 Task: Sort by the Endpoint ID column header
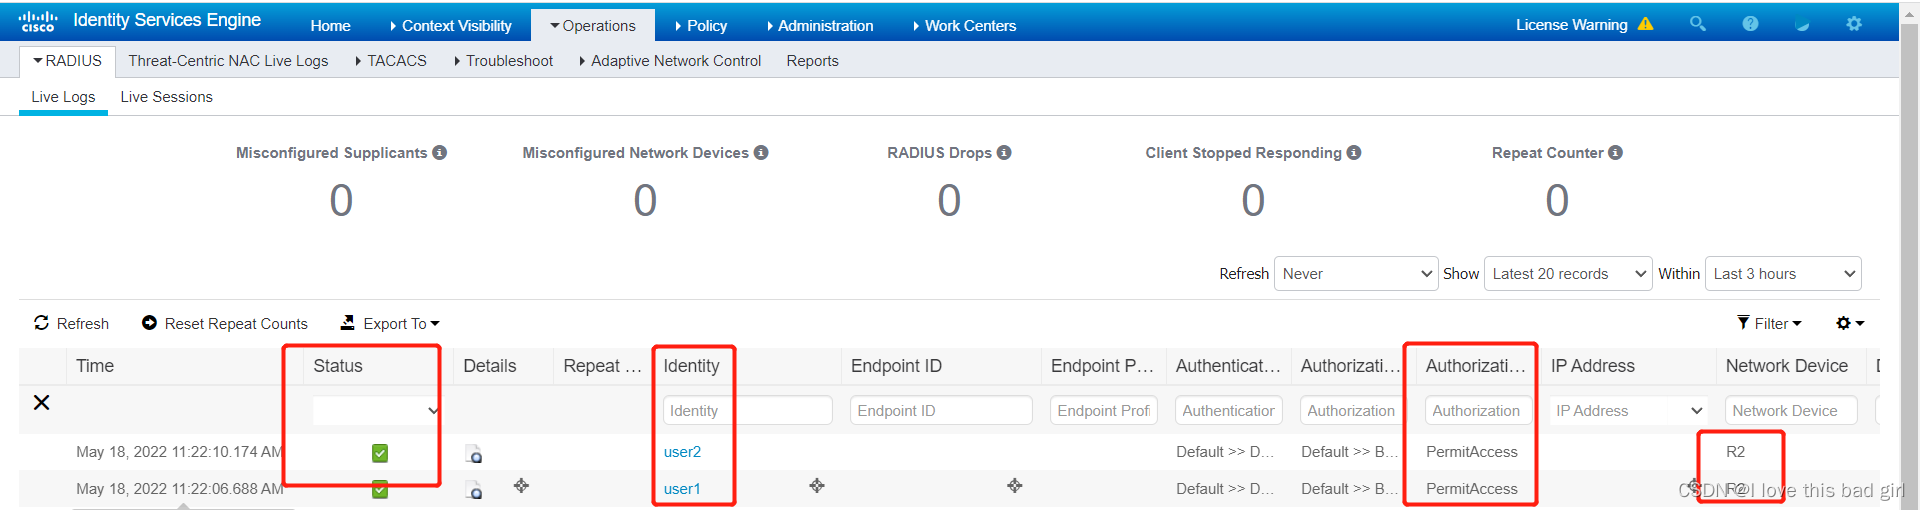pyautogui.click(x=896, y=366)
